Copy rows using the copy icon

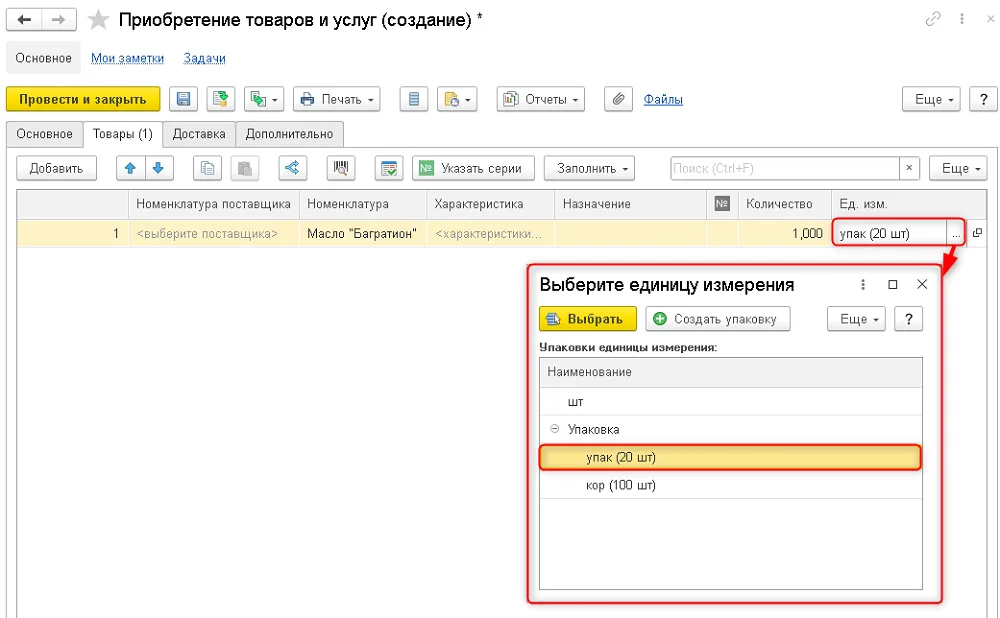(207, 168)
